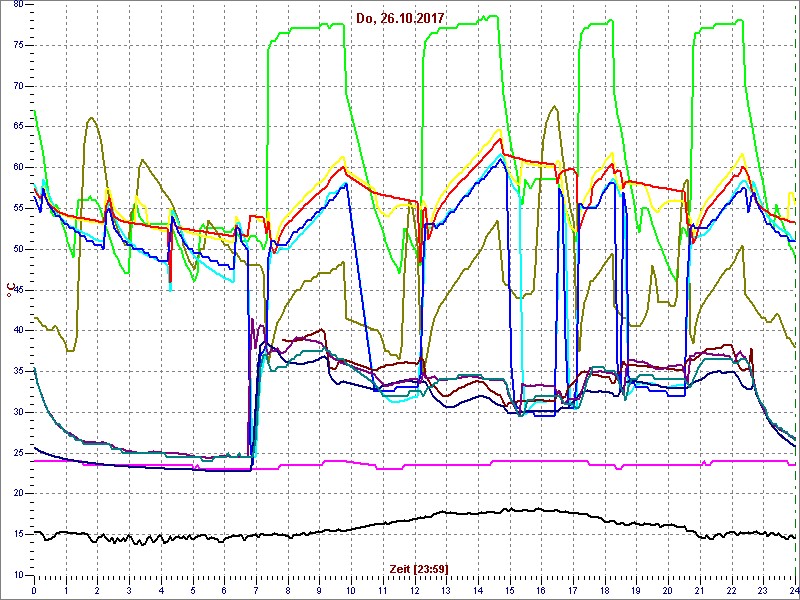Click hour '0' on the time axis
Screen dimensions: 800x600
point(34,590)
